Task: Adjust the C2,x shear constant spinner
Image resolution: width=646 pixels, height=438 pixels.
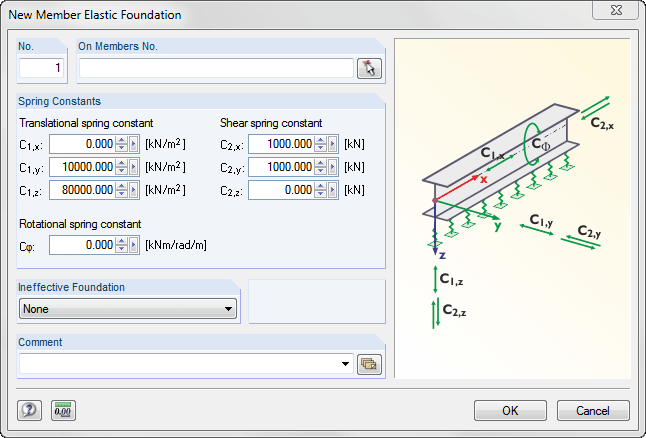Action: tap(322, 144)
